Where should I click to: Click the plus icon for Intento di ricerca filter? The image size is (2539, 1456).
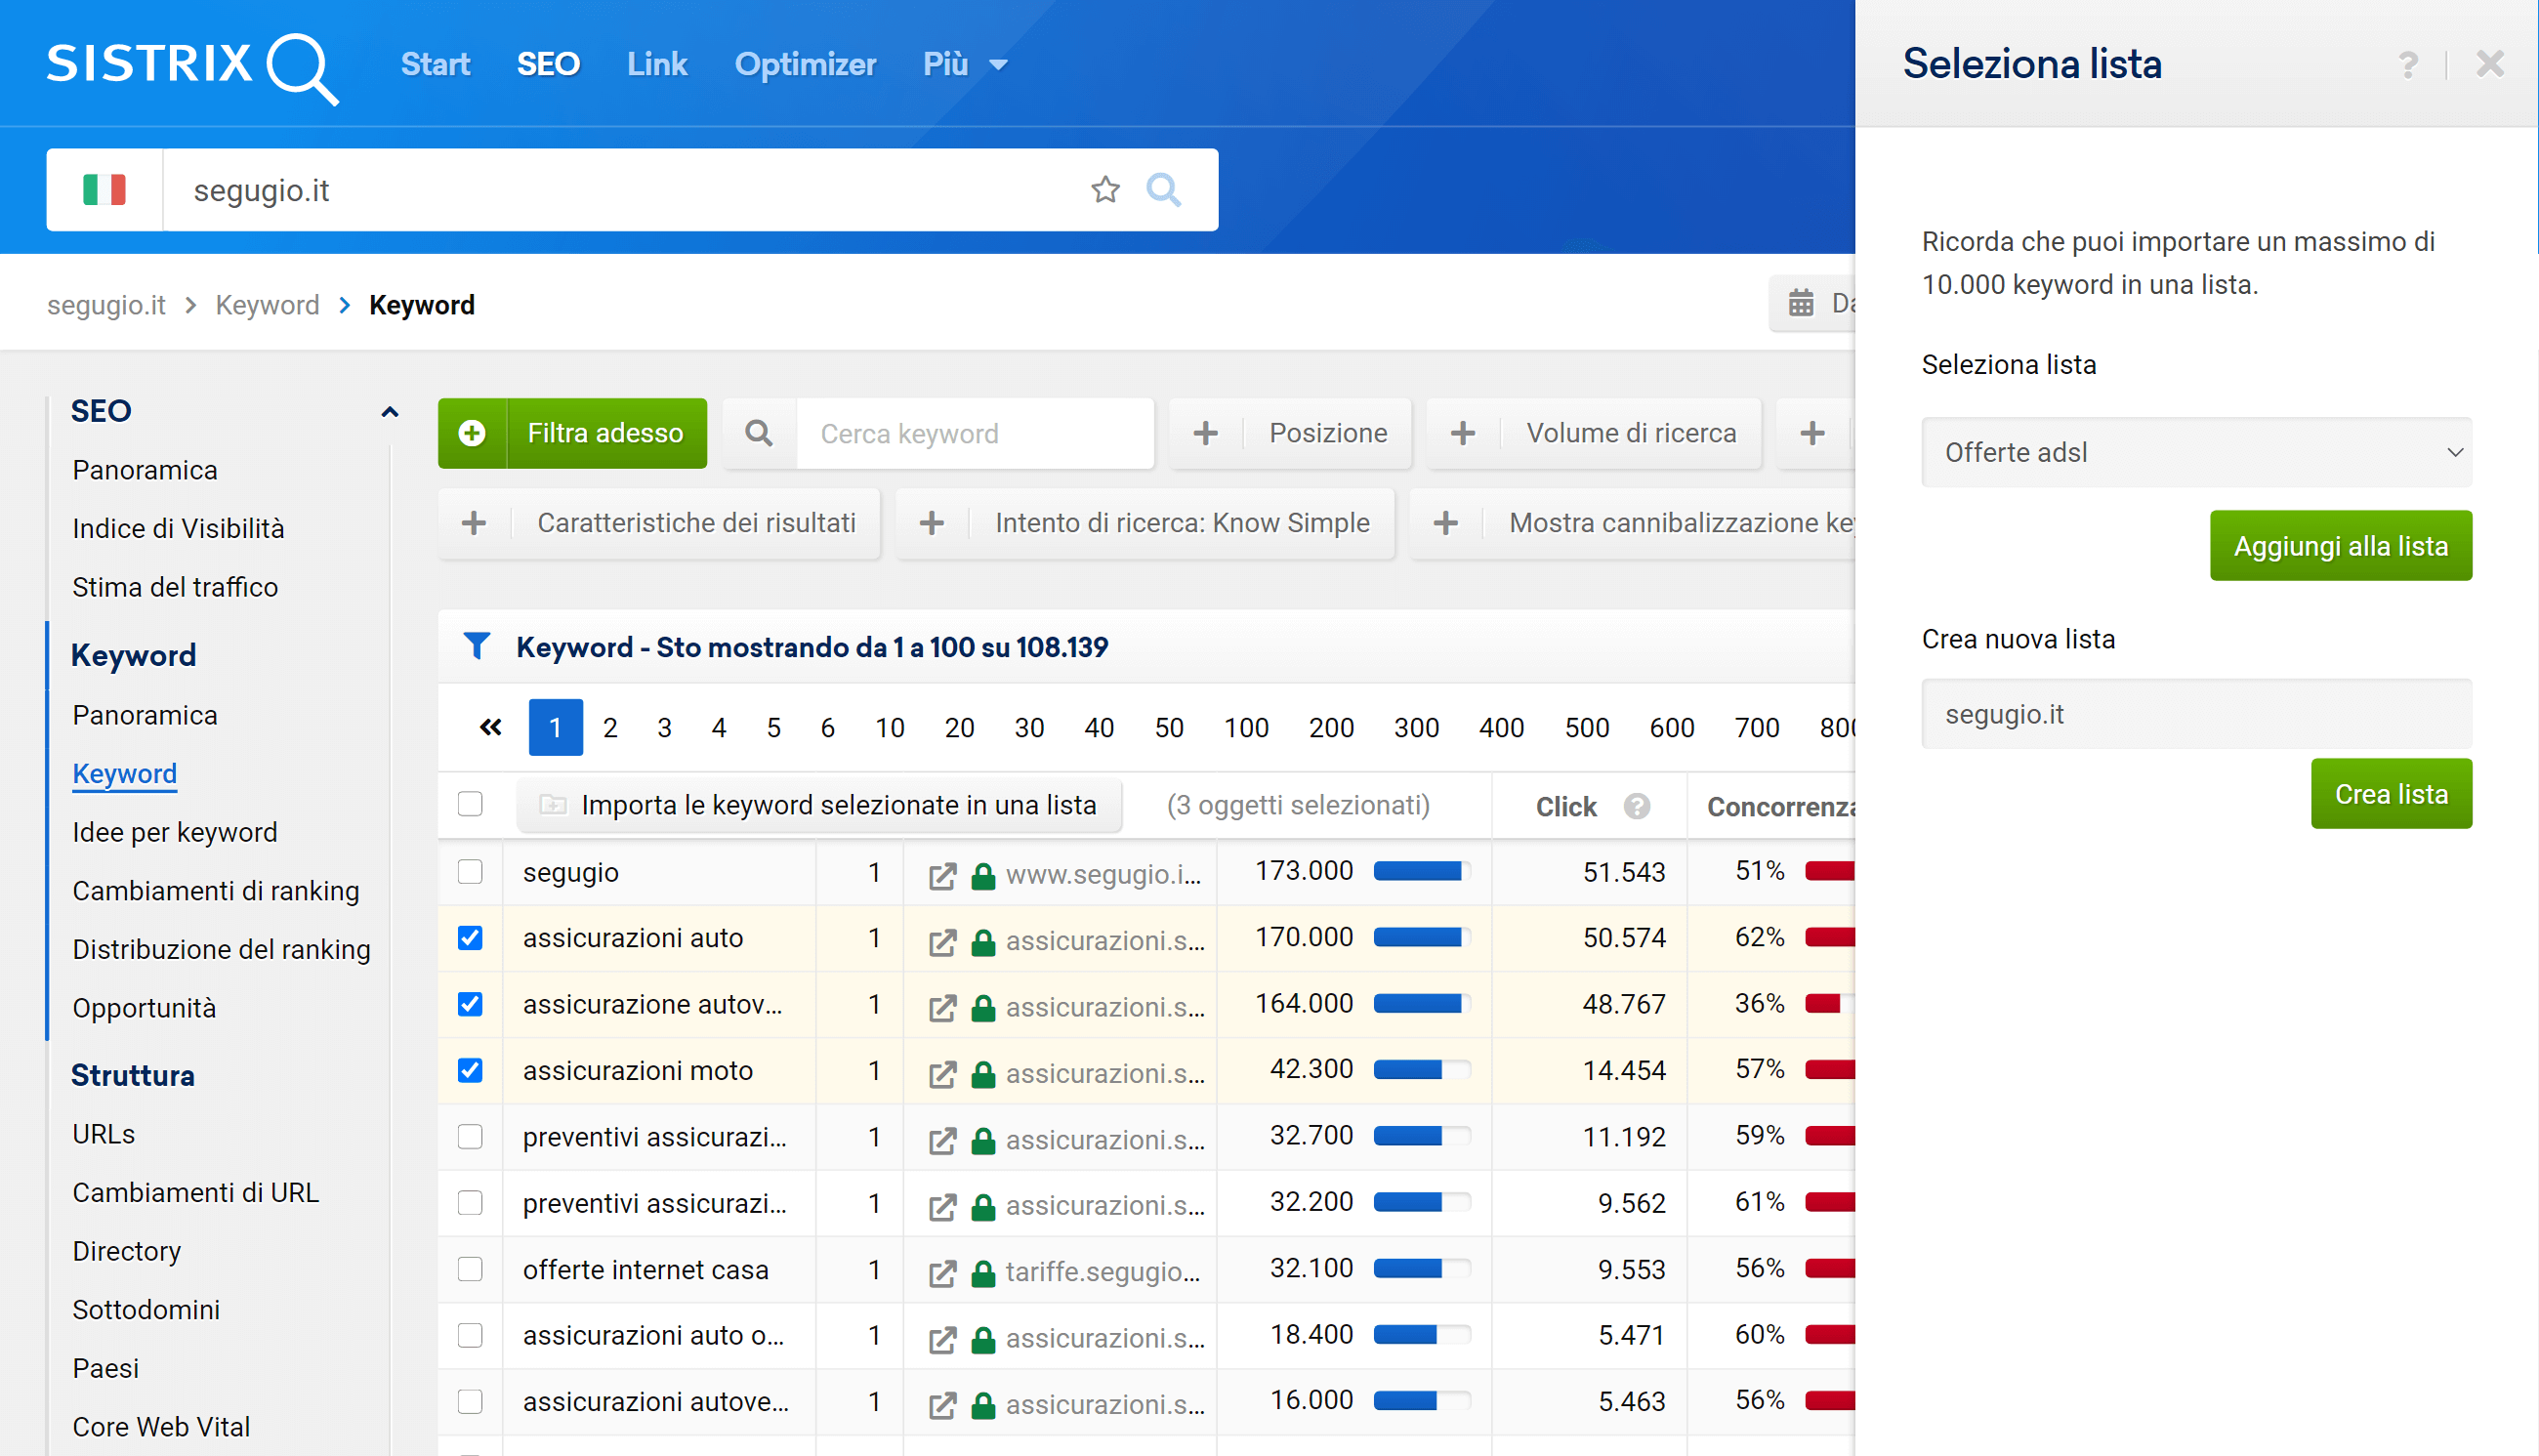tap(932, 523)
